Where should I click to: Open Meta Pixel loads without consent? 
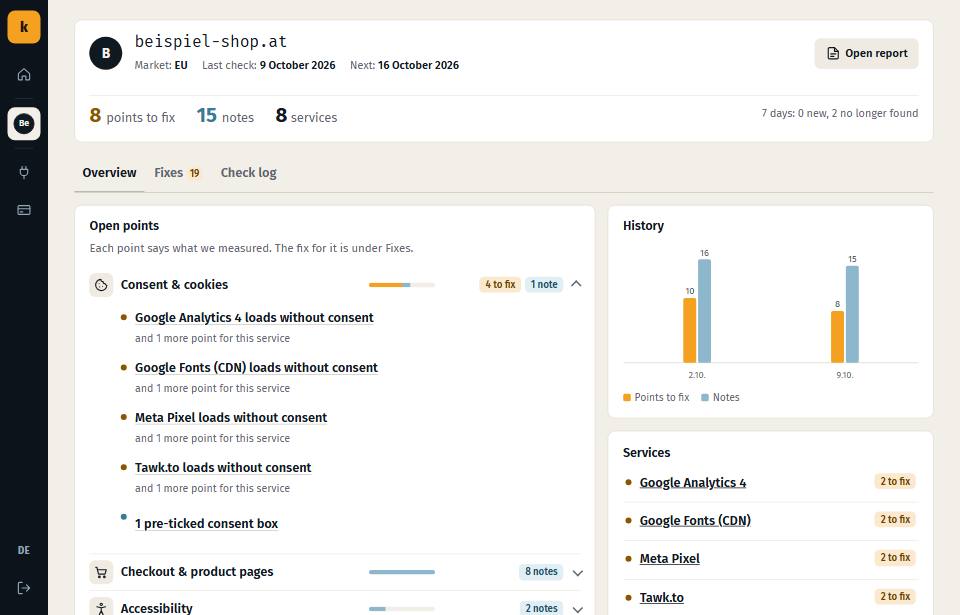231,418
